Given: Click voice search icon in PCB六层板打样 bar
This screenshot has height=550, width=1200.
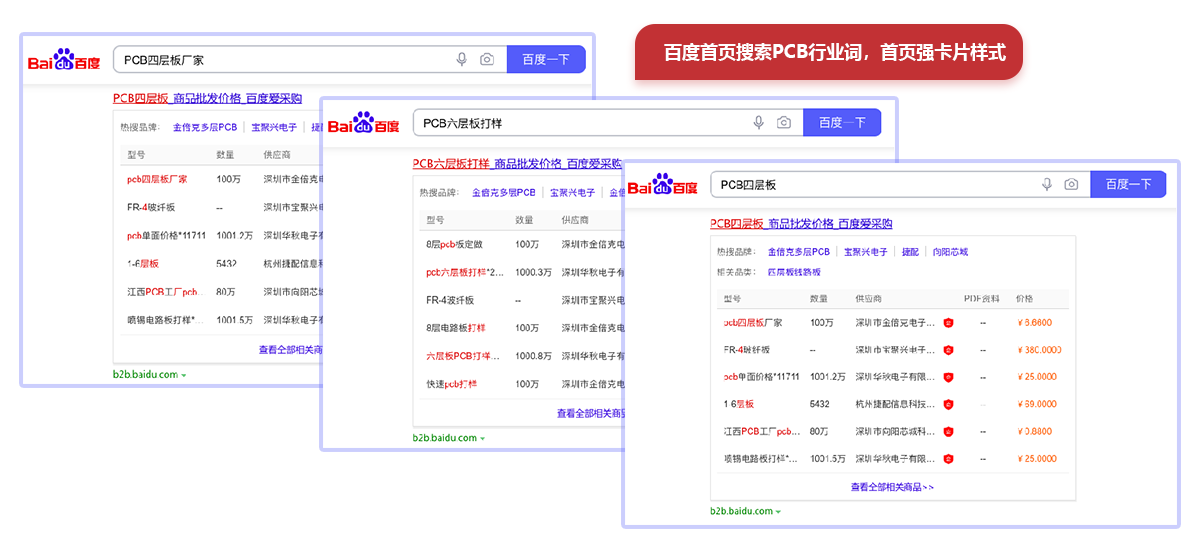Looking at the screenshot, I should click(758, 123).
